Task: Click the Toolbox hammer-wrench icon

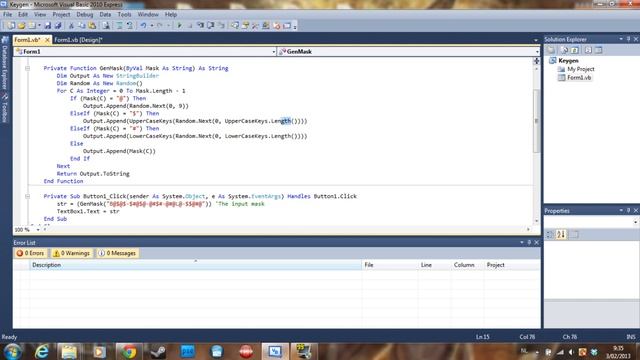Action: pos(256,26)
